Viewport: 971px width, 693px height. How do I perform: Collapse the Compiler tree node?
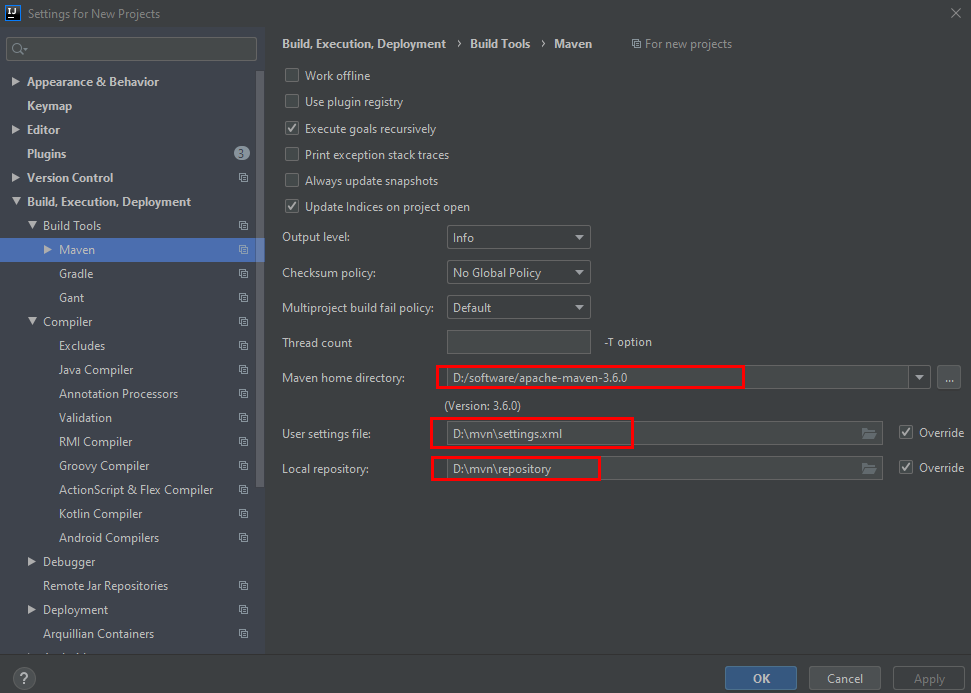tap(32, 321)
